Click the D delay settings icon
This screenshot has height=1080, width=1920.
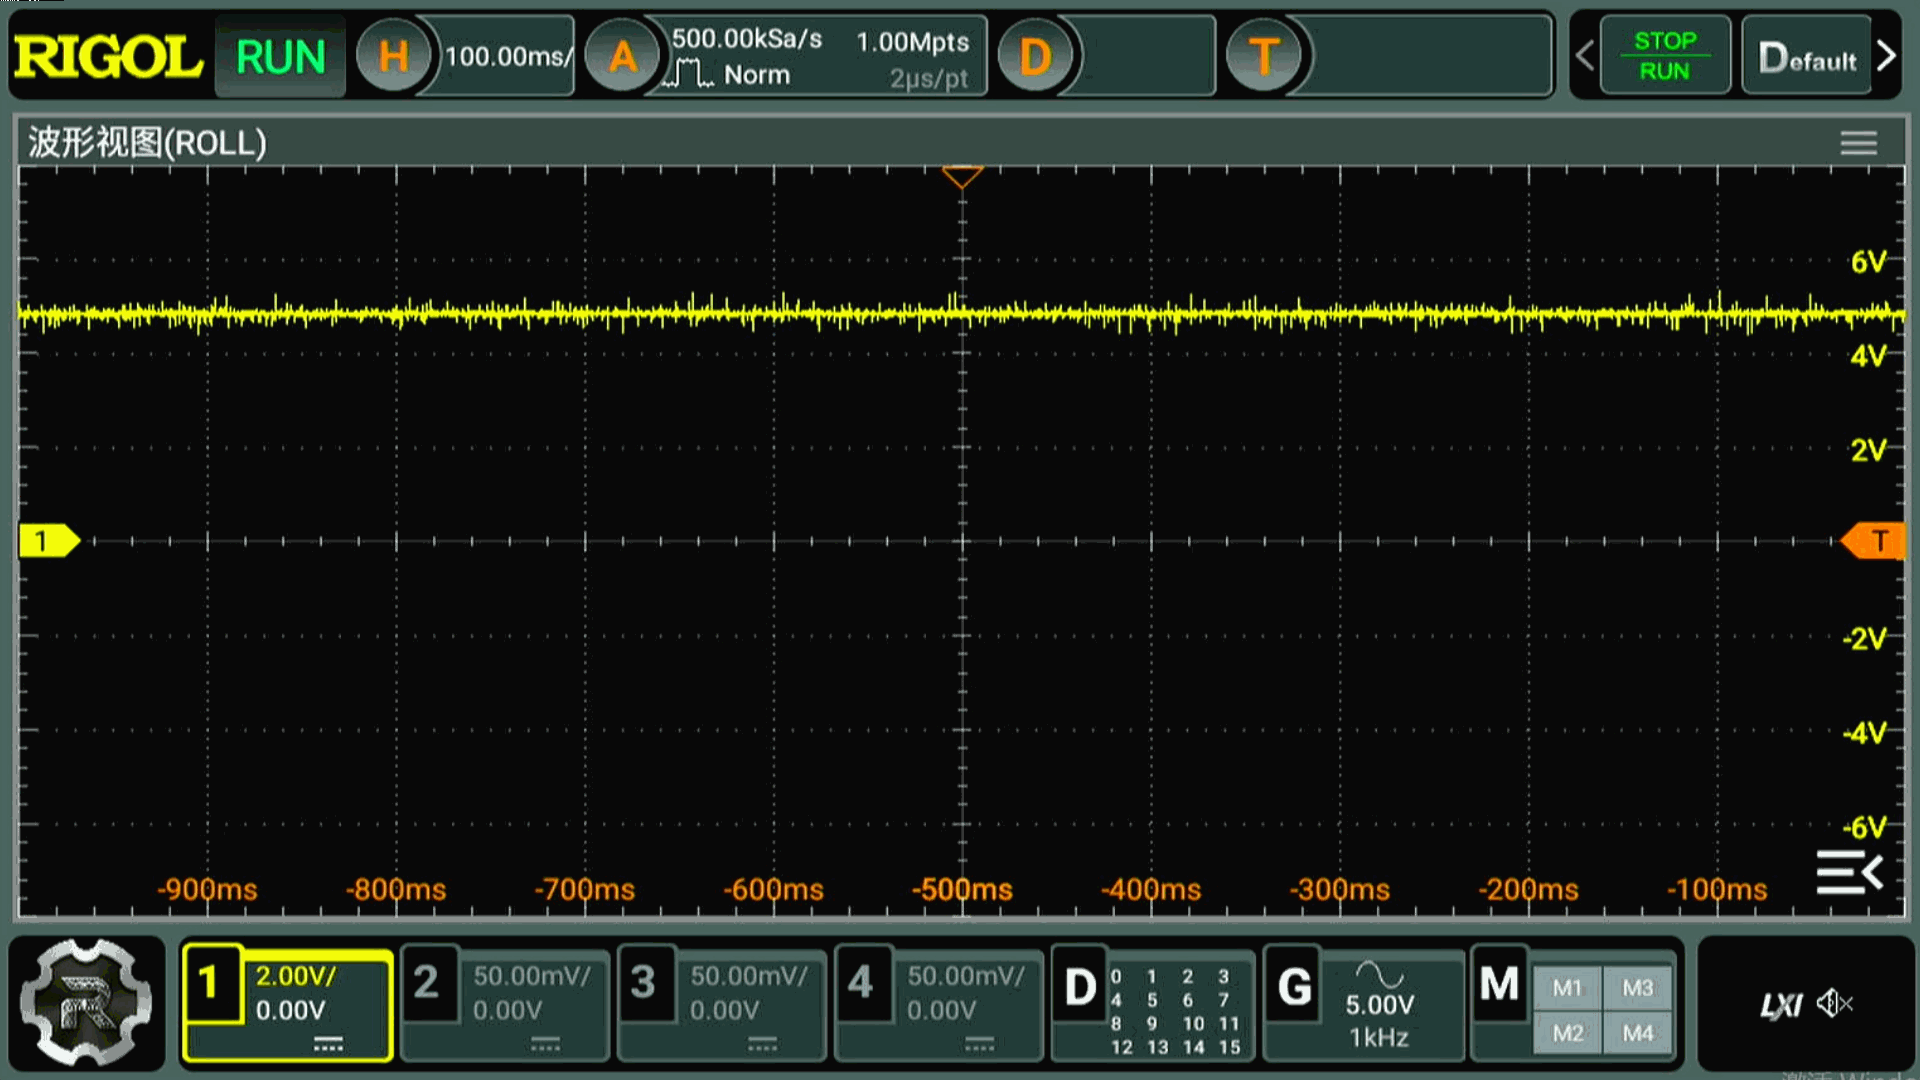(x=1035, y=57)
